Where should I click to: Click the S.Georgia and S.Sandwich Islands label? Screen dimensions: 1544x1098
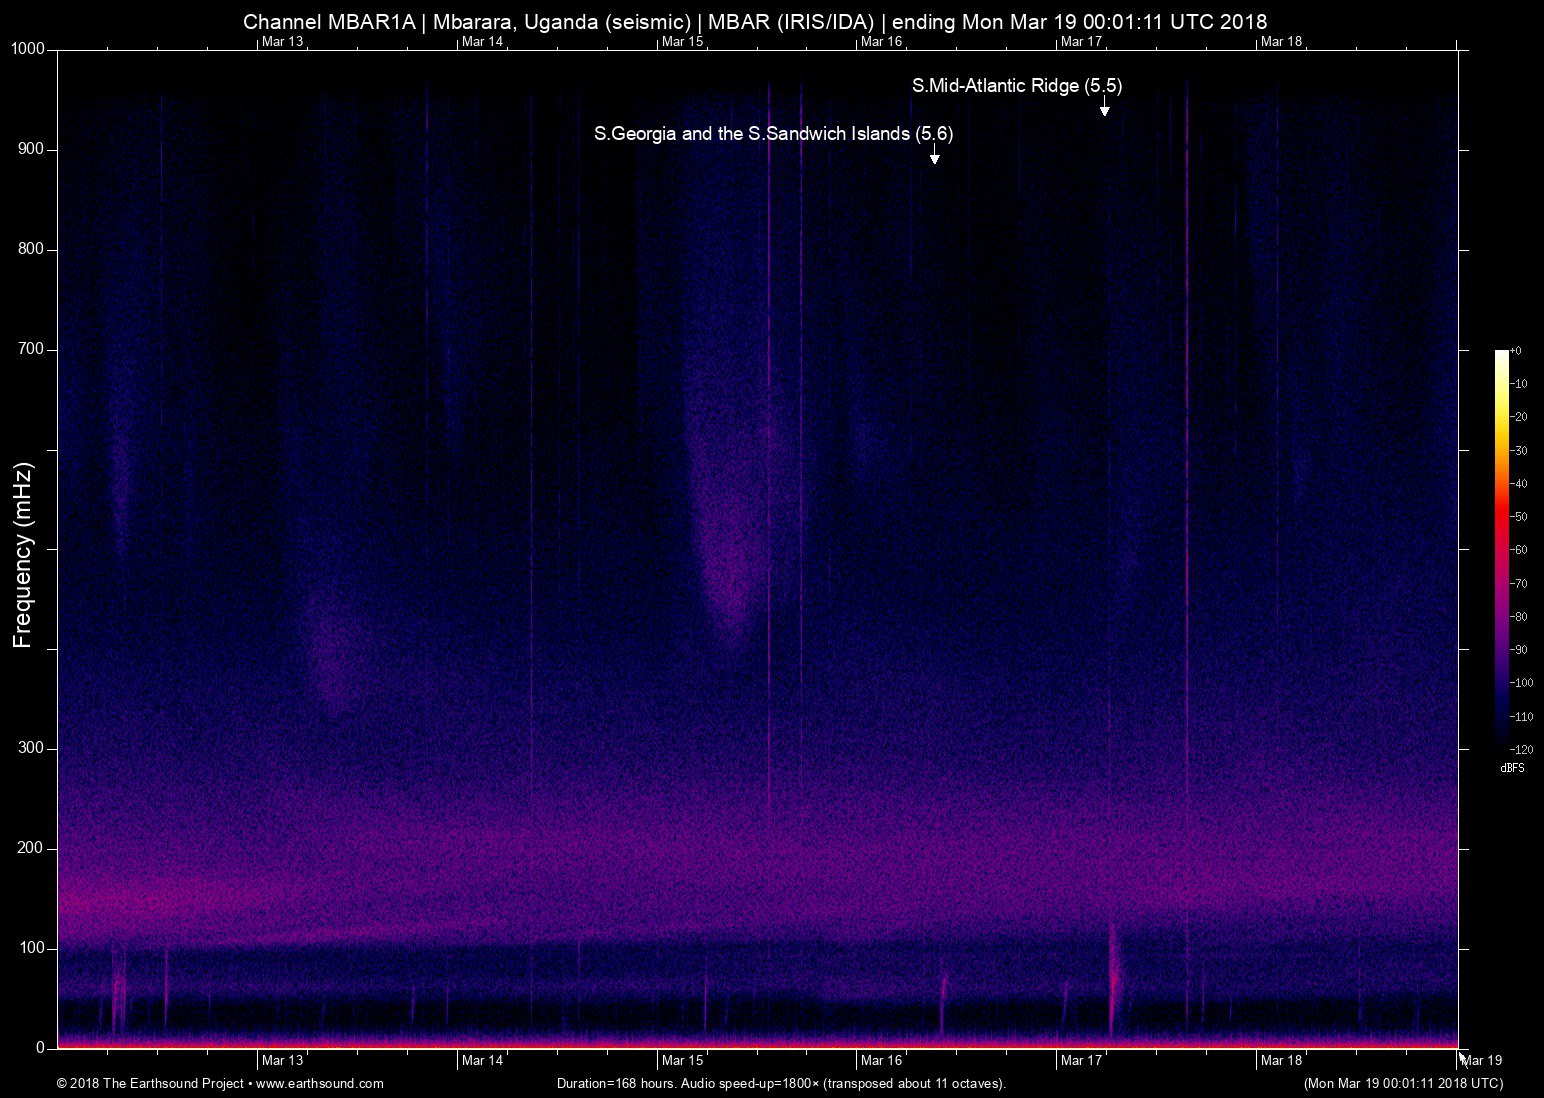click(x=773, y=133)
